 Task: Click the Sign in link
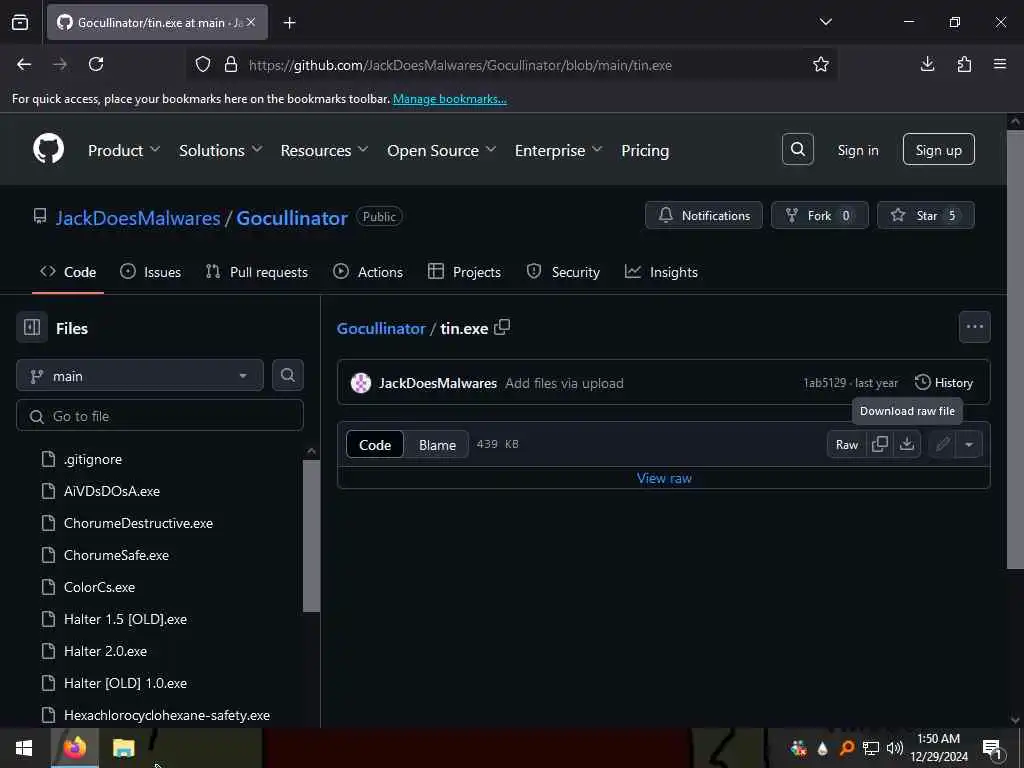(857, 150)
